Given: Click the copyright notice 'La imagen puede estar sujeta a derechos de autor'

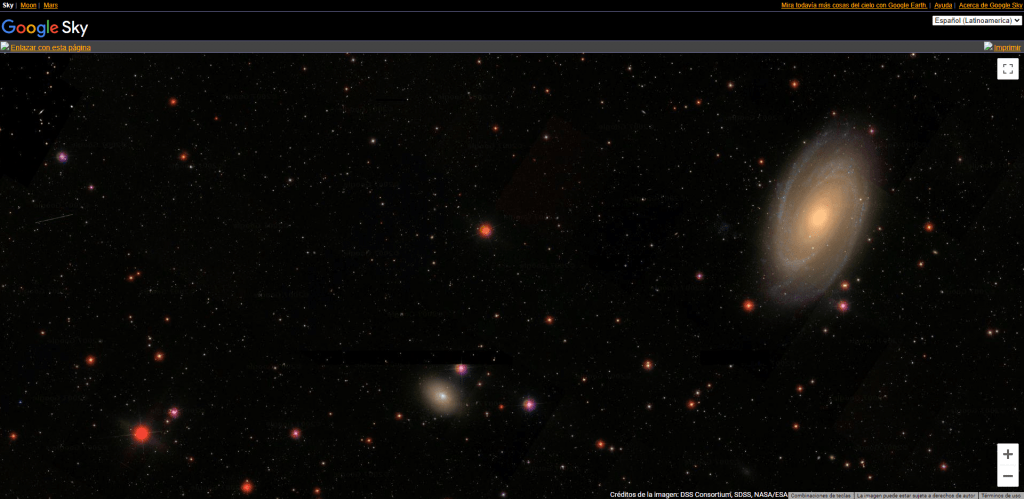Looking at the screenshot, I should click(x=916, y=496).
